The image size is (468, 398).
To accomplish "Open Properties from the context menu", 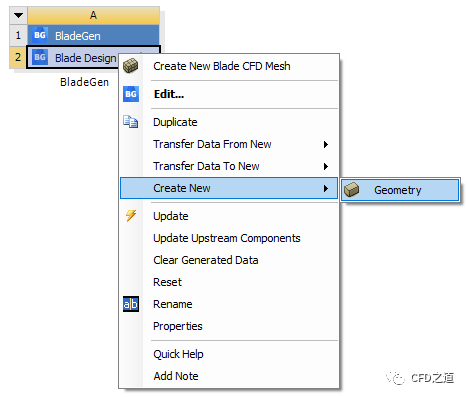I will pyautogui.click(x=178, y=326).
